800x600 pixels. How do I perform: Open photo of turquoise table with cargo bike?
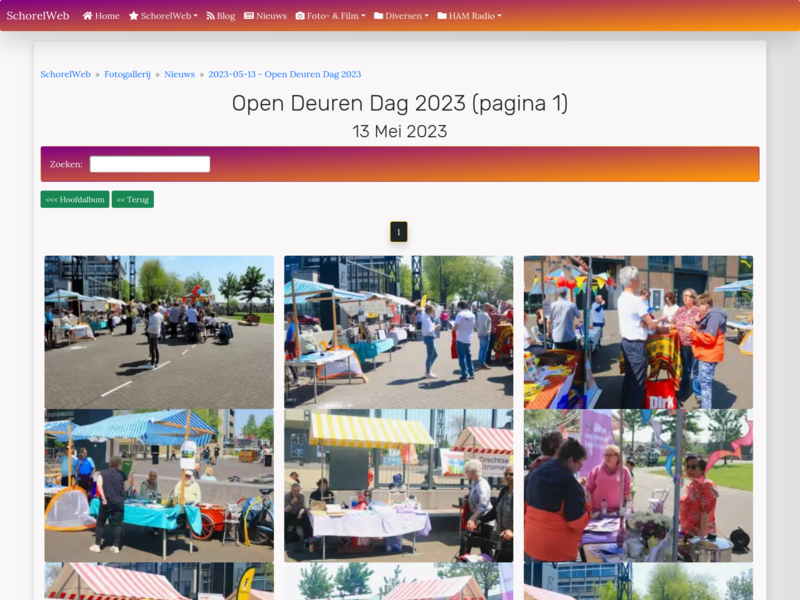159,486
